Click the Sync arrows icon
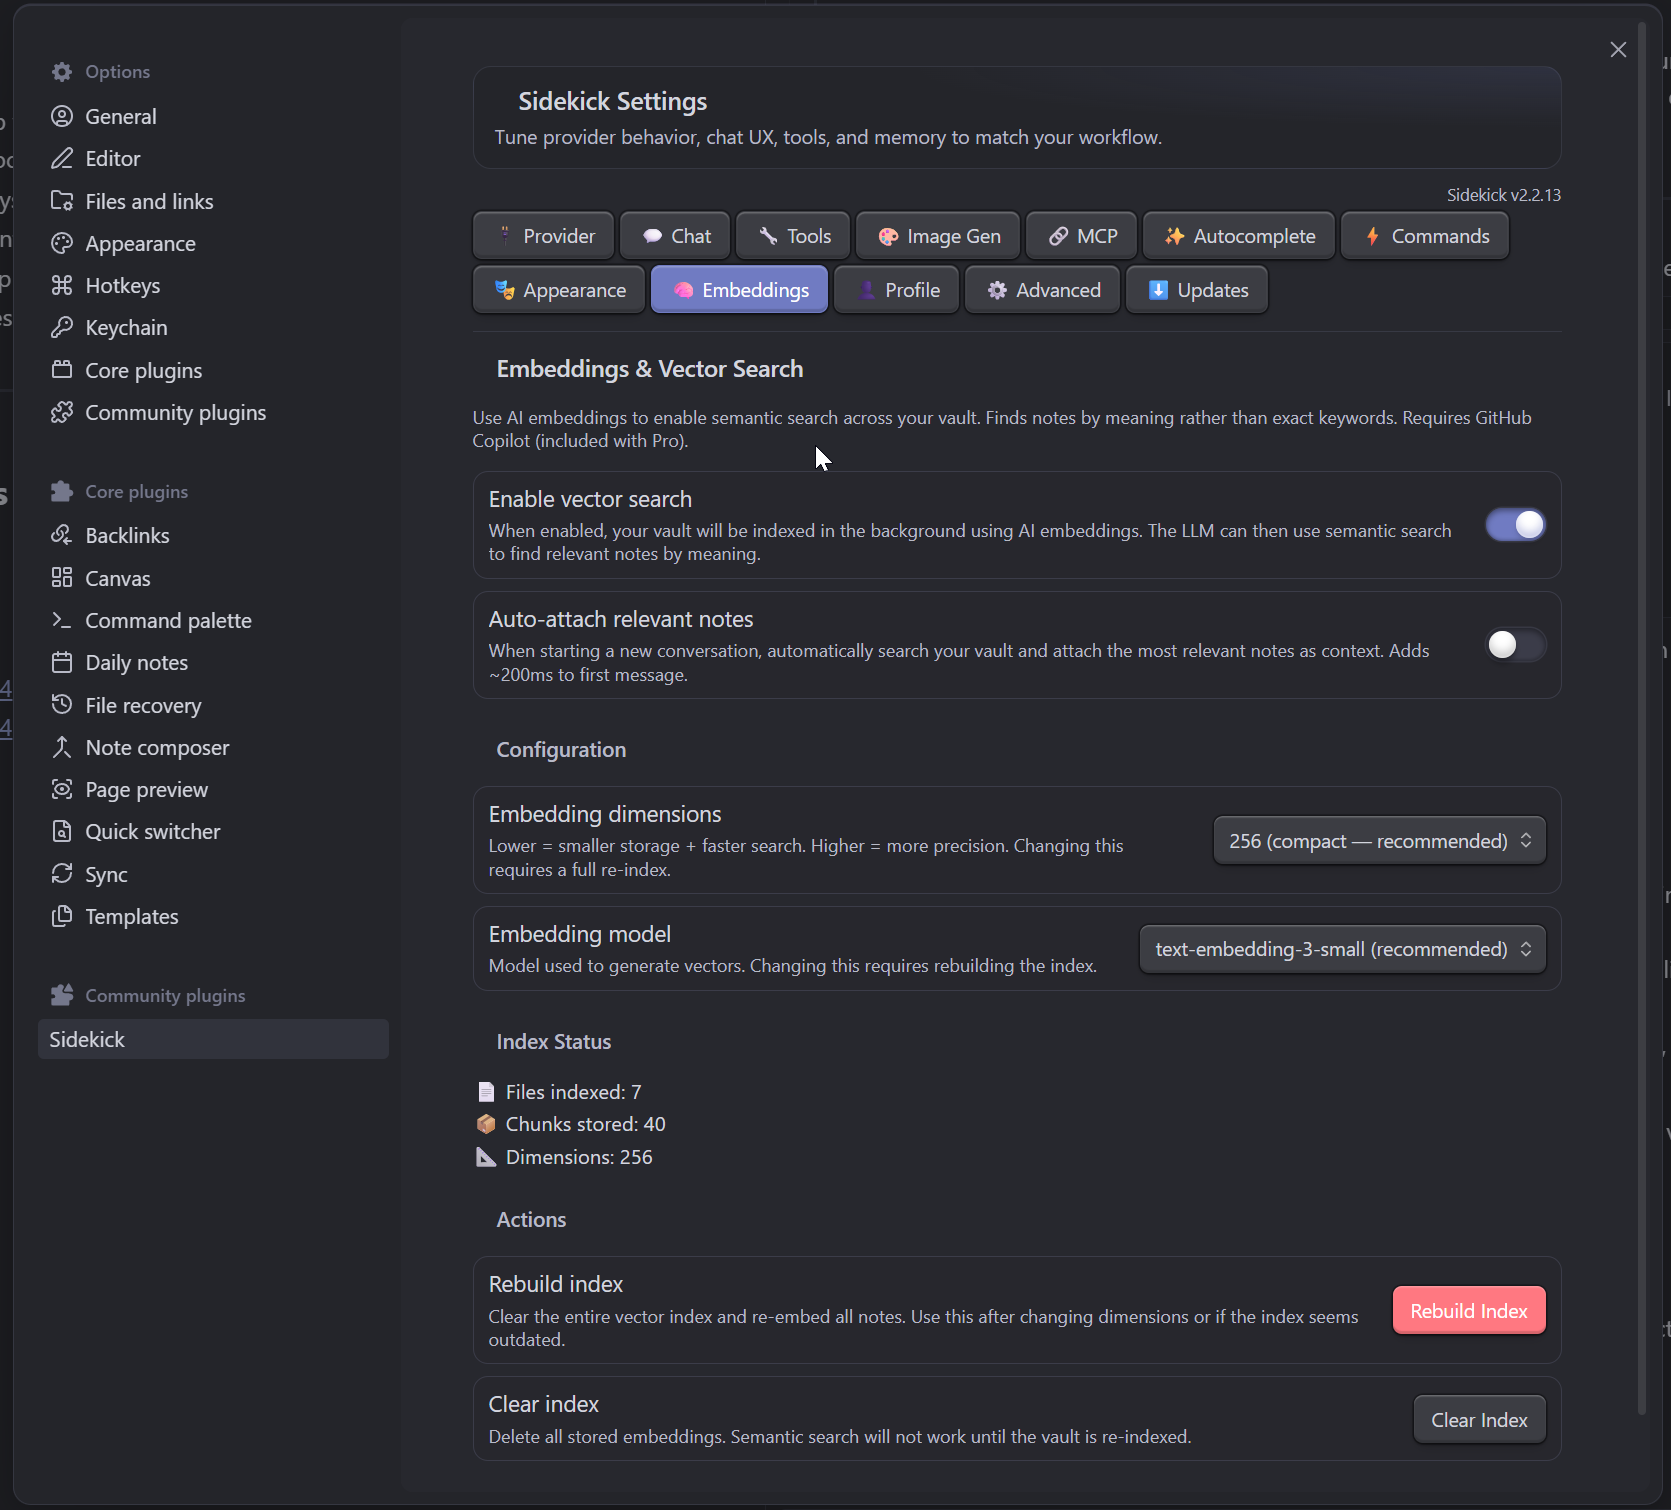Image resolution: width=1671 pixels, height=1510 pixels. click(62, 874)
